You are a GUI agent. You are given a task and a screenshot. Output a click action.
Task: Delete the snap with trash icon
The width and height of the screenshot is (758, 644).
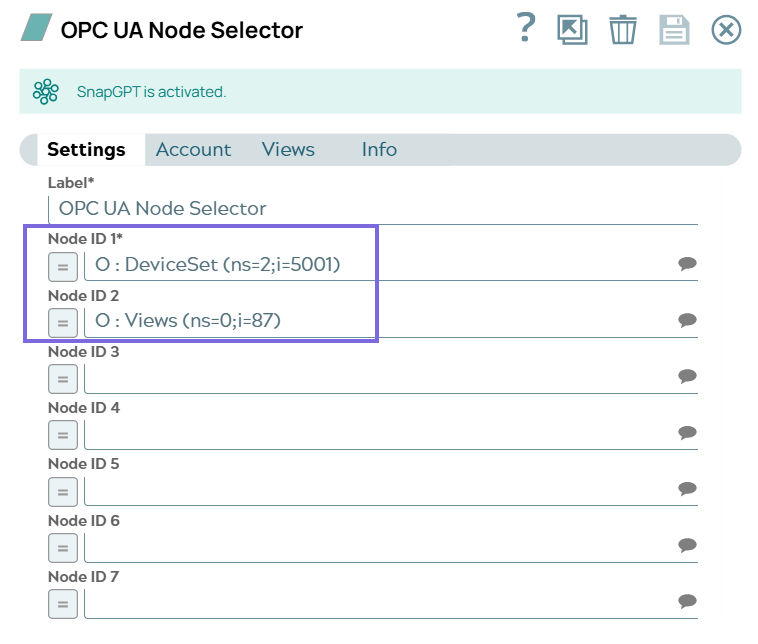[623, 30]
